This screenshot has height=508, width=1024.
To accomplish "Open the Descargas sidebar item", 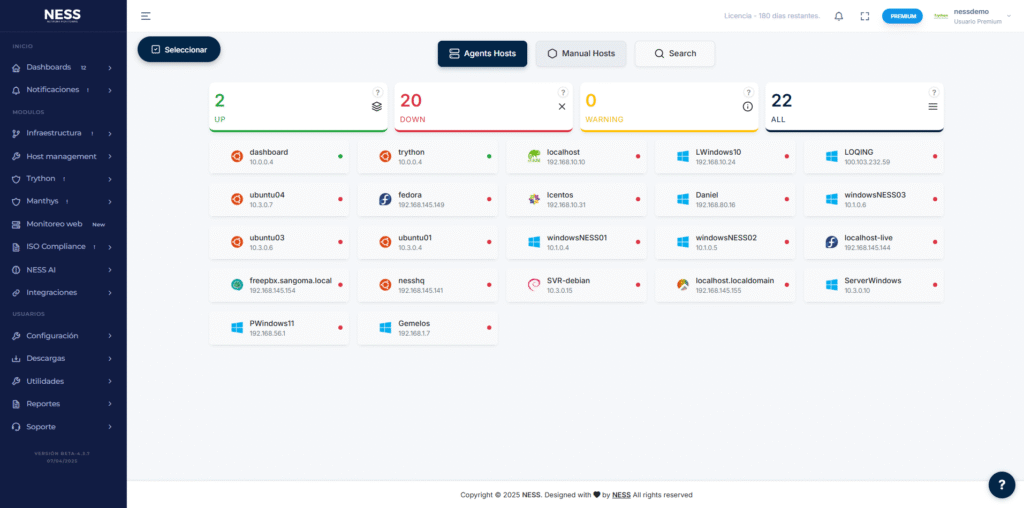I will (x=63, y=358).
